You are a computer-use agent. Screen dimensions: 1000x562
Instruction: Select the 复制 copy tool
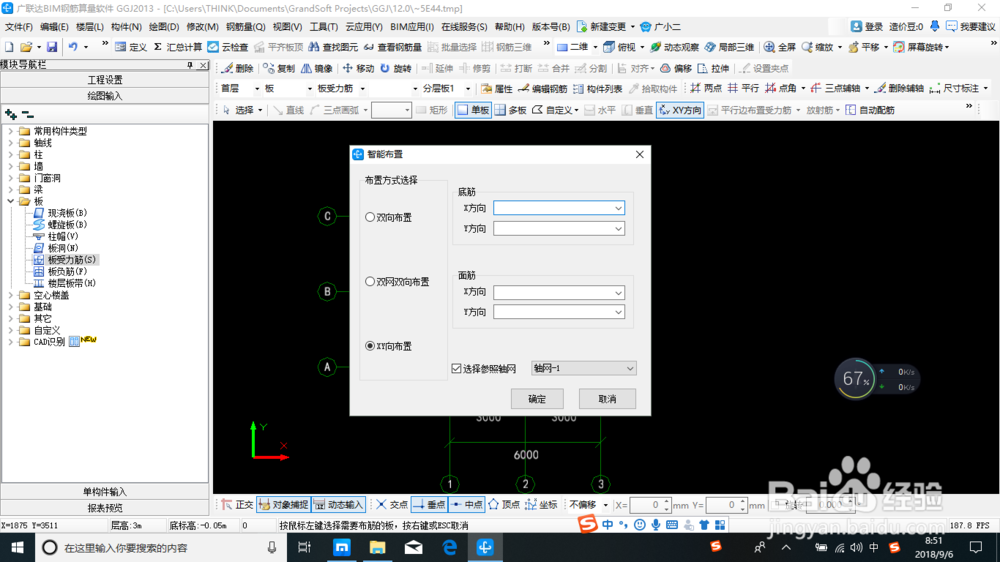(x=279, y=68)
